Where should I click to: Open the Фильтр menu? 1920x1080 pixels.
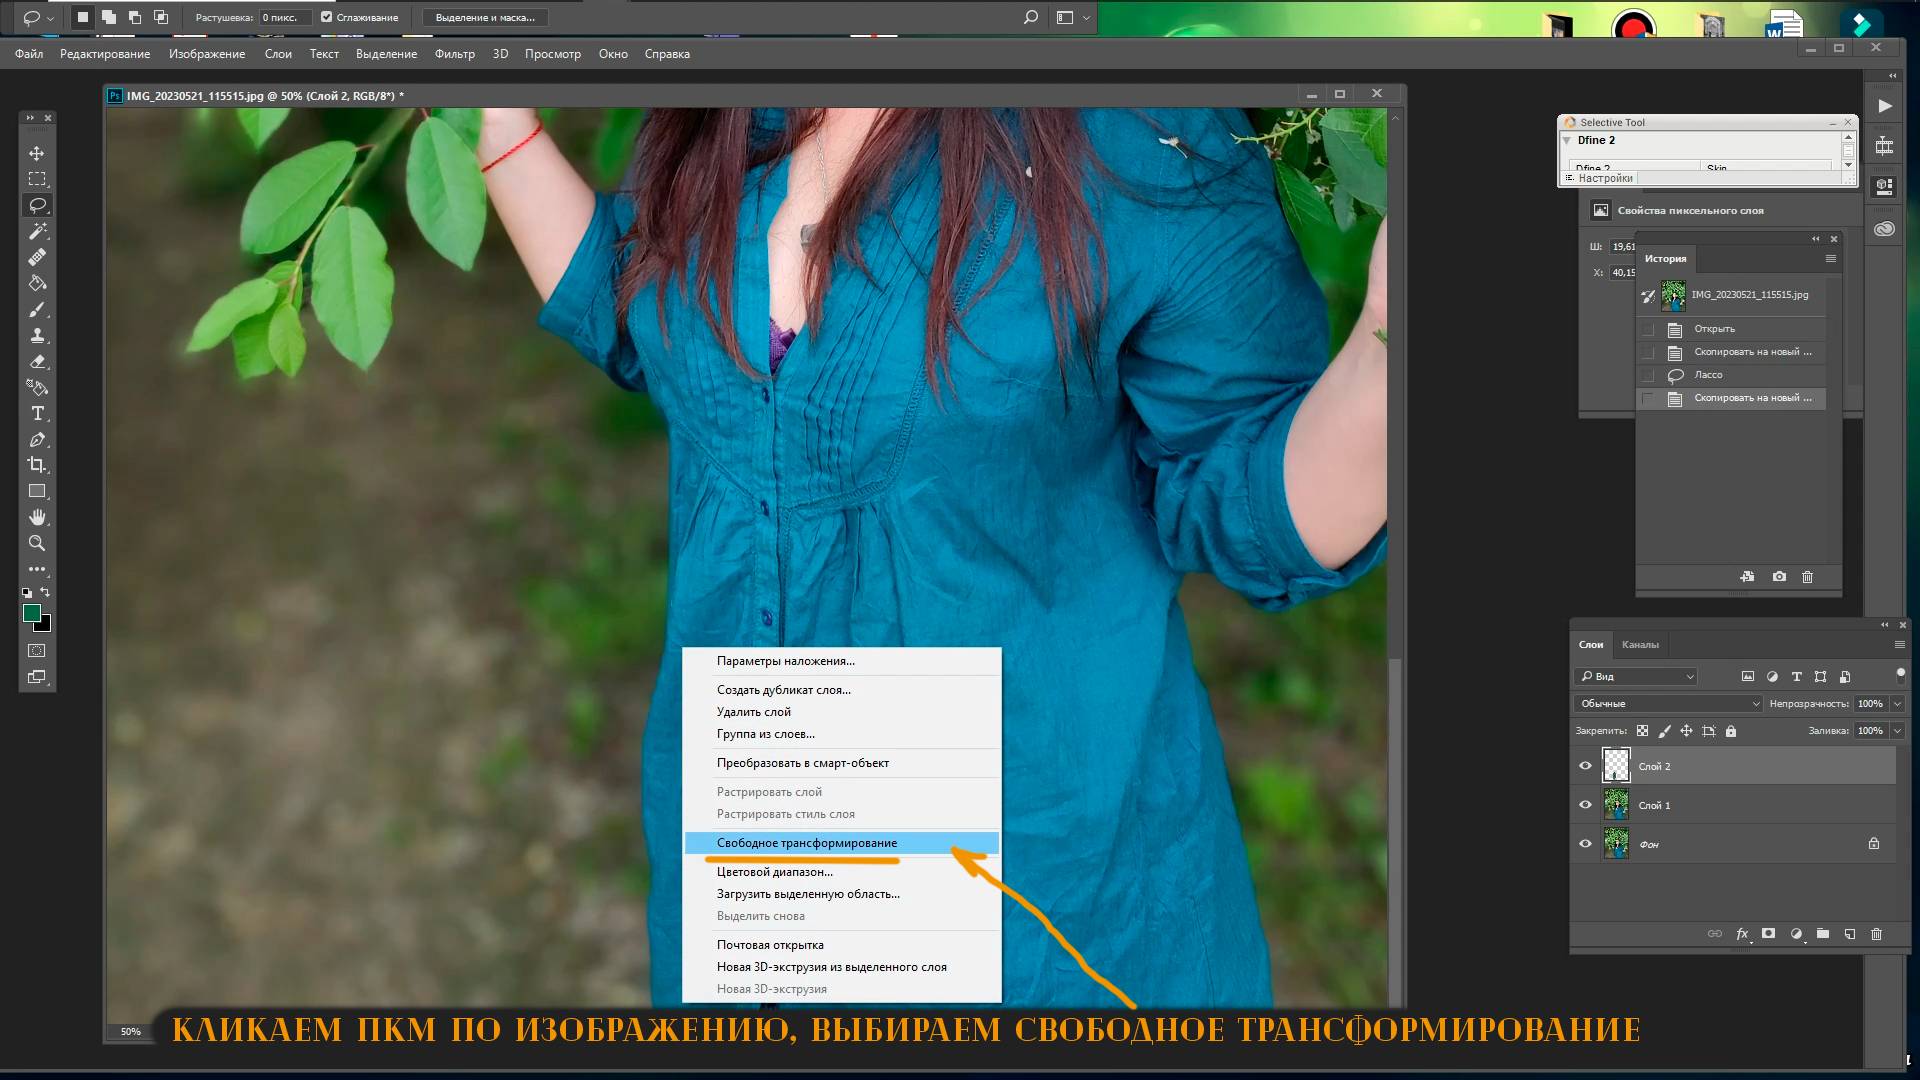coord(454,54)
